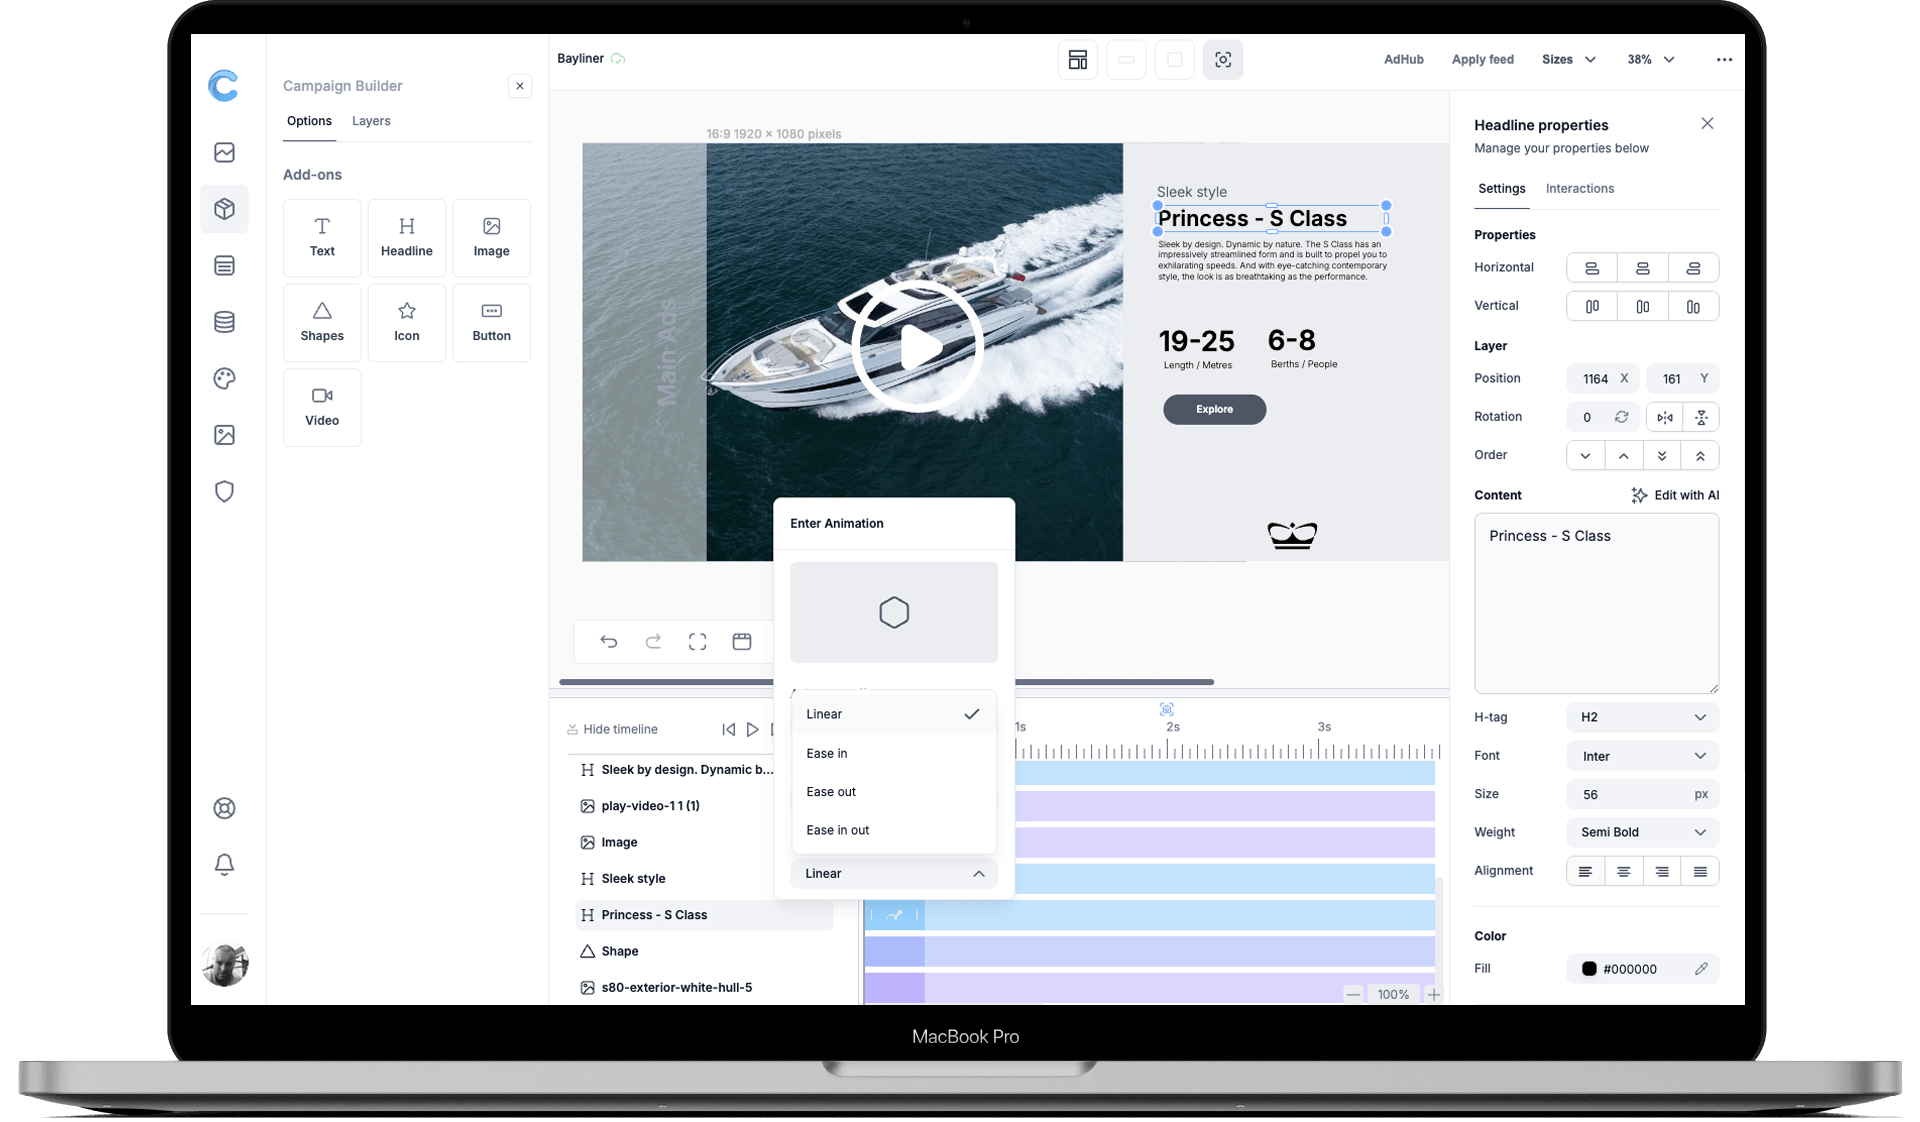Viewport: 1920px width, 1122px height.
Task: Click the redo arrow below canvas
Action: (x=653, y=642)
